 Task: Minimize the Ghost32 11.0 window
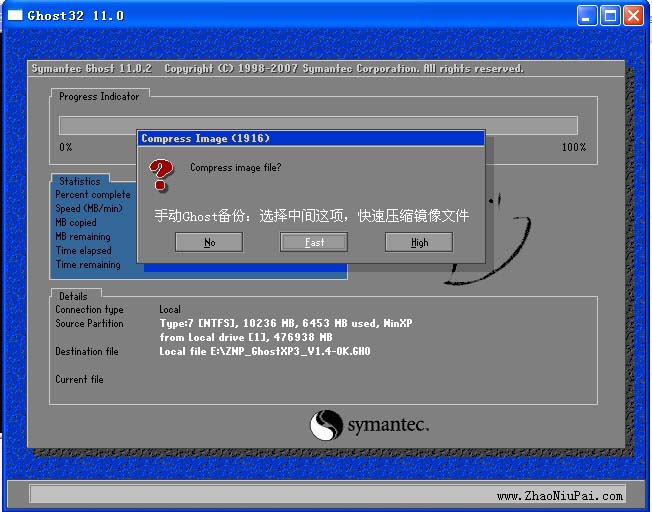[587, 16]
